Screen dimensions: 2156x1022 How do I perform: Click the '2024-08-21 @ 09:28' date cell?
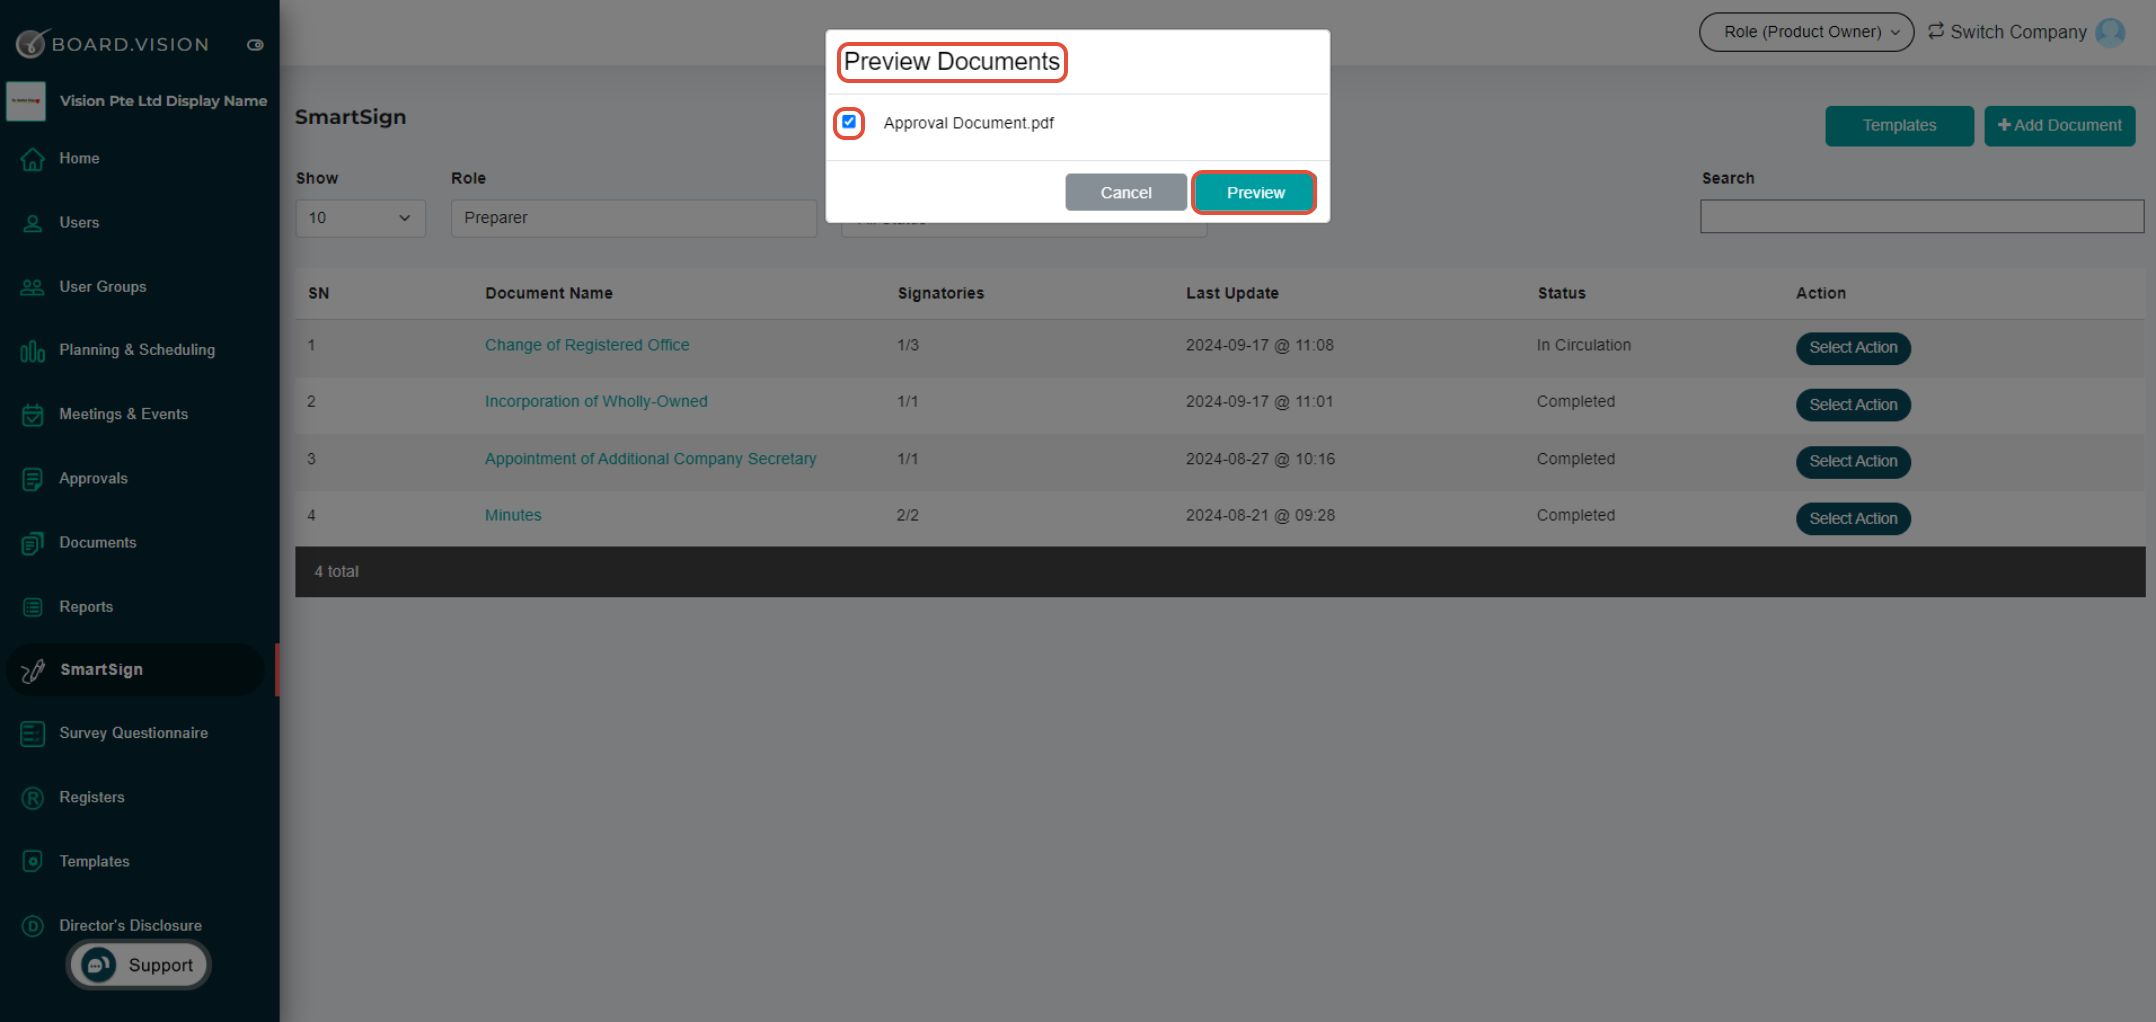[x=1260, y=515]
